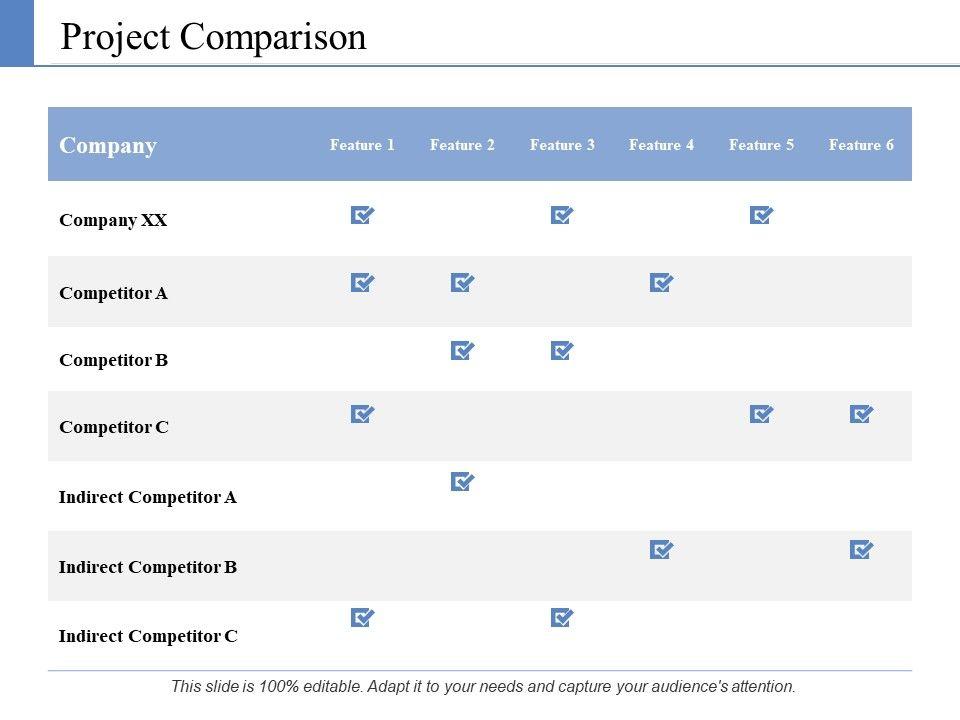Click the Project Comparison title text
This screenshot has width=960, height=720.
[x=213, y=37]
